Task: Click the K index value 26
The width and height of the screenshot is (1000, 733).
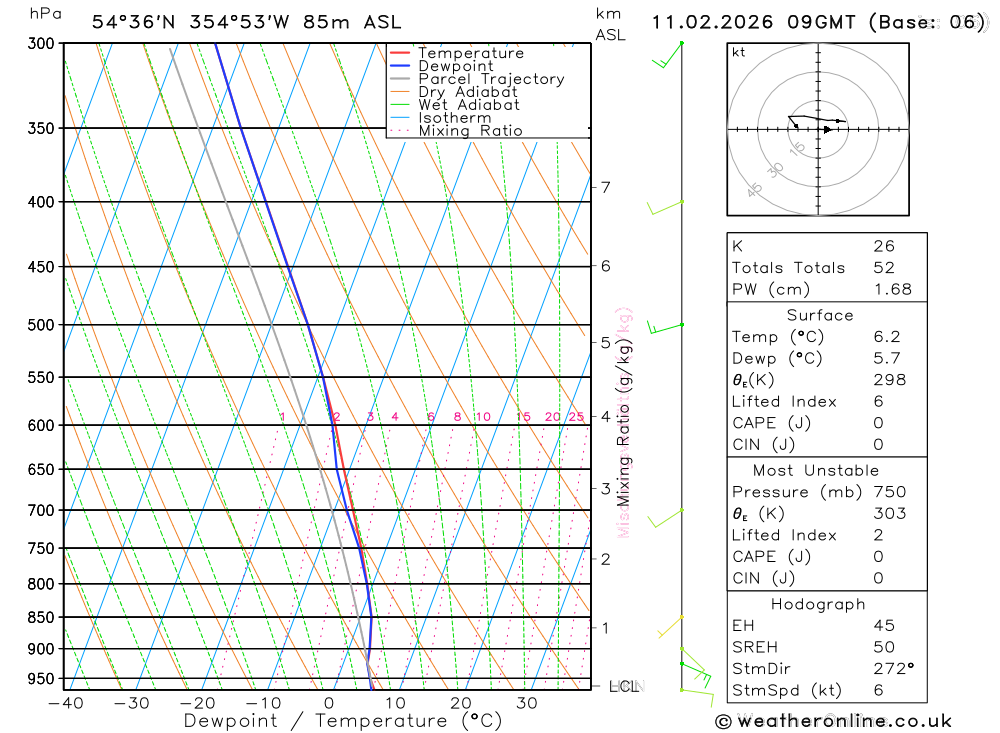Action: [884, 246]
